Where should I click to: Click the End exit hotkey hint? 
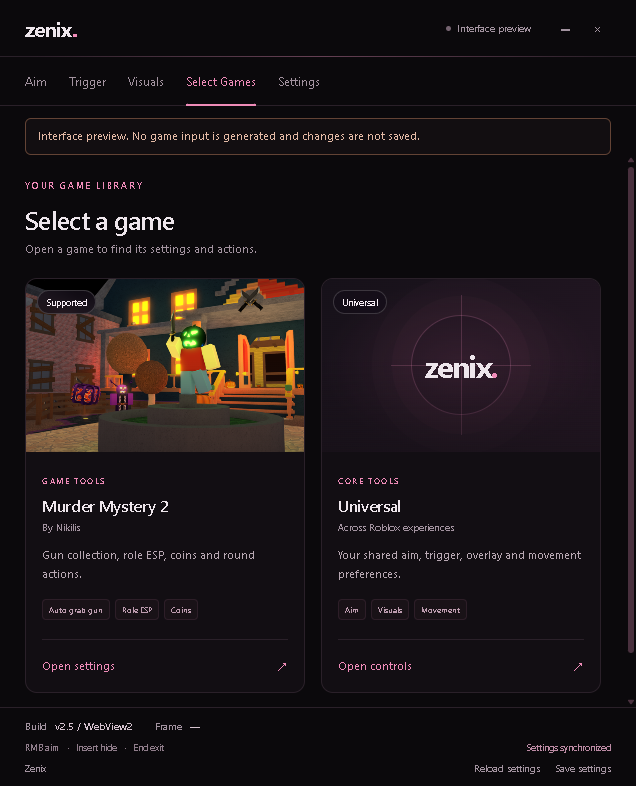(149, 748)
